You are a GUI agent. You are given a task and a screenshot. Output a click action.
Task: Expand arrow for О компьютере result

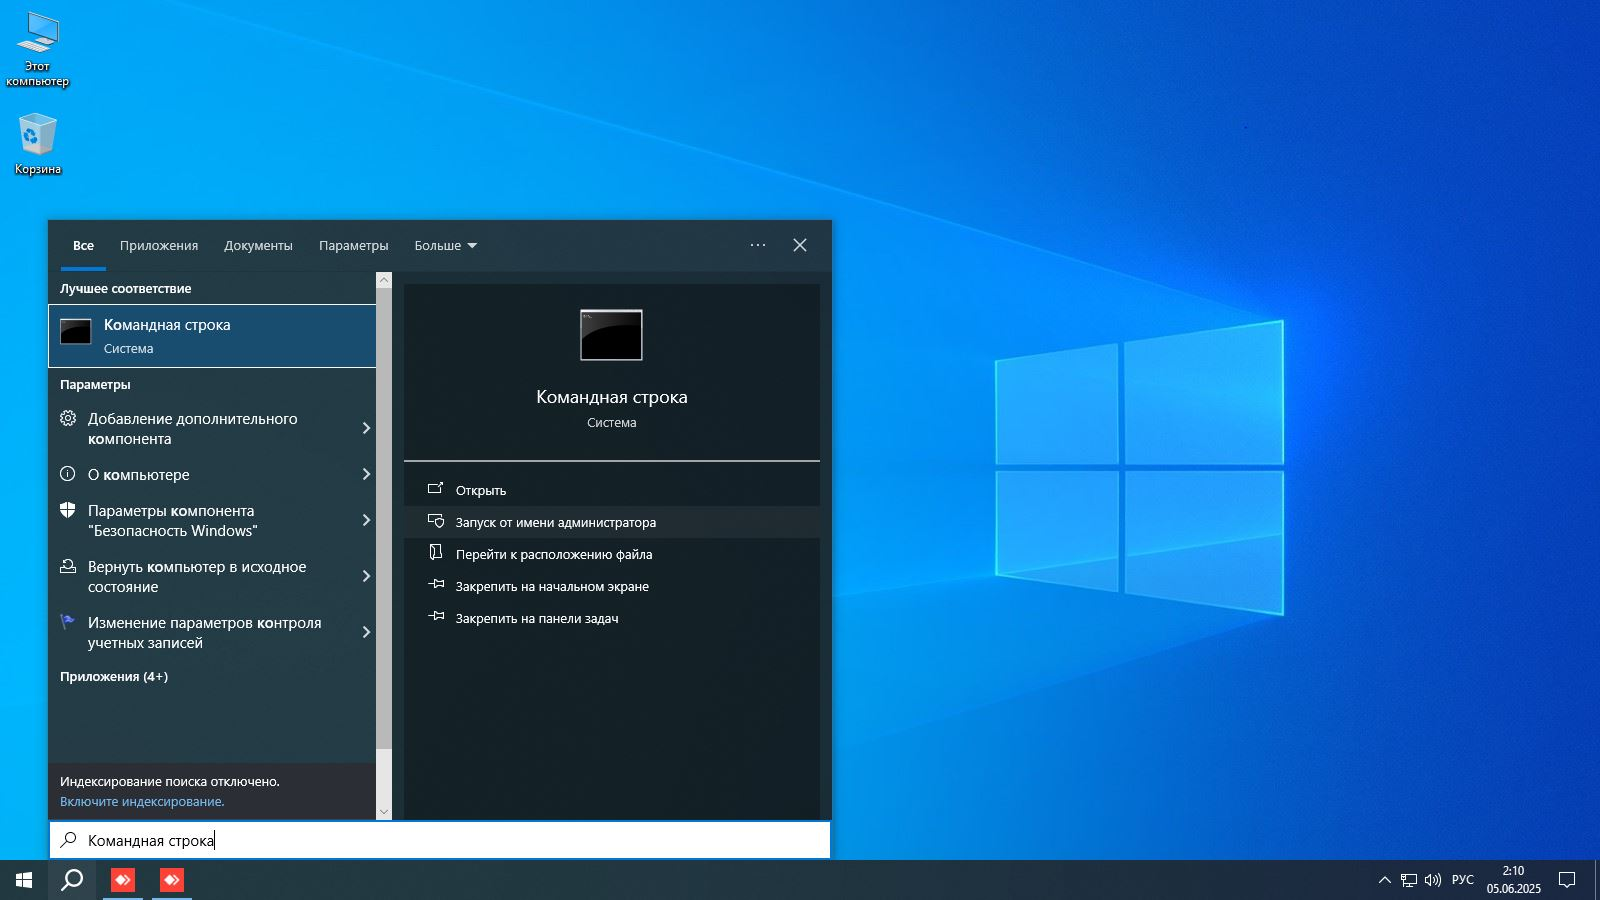[x=366, y=474]
